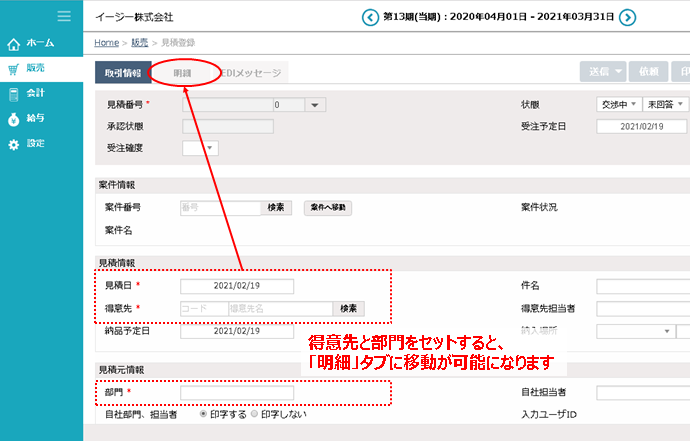
Task: Switch to the EDIメッセージ tab
Action: click(x=251, y=73)
